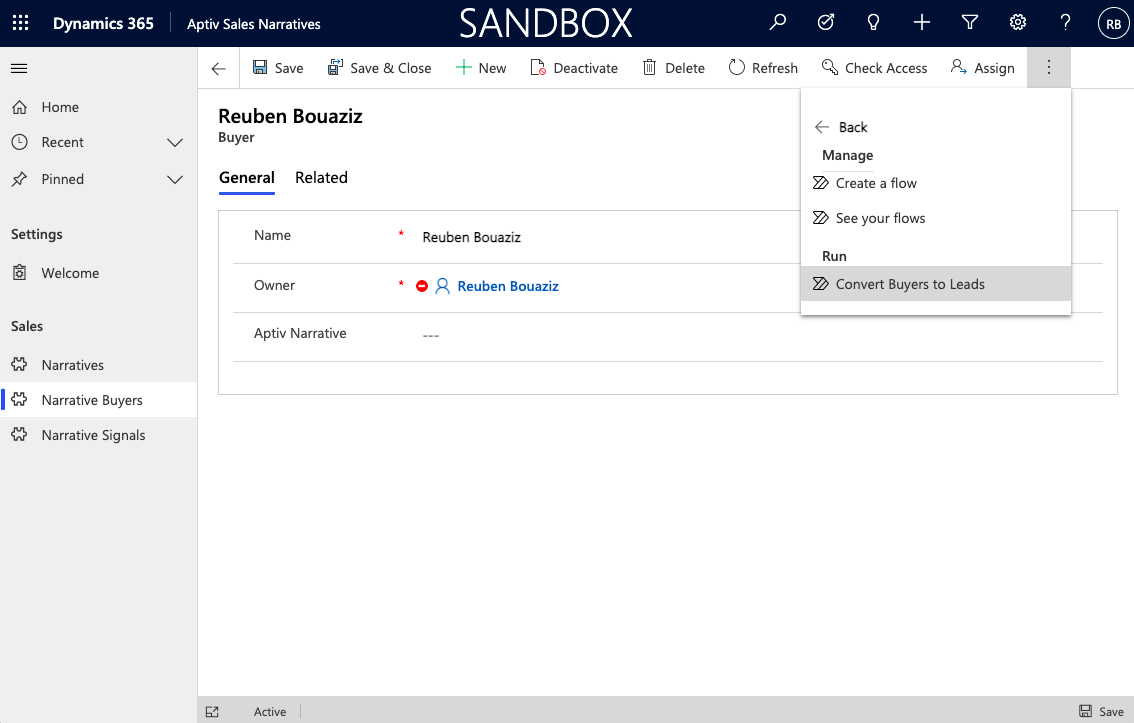Click the Narrative Signals puzzle icon
The image size is (1134, 723).
click(20, 435)
